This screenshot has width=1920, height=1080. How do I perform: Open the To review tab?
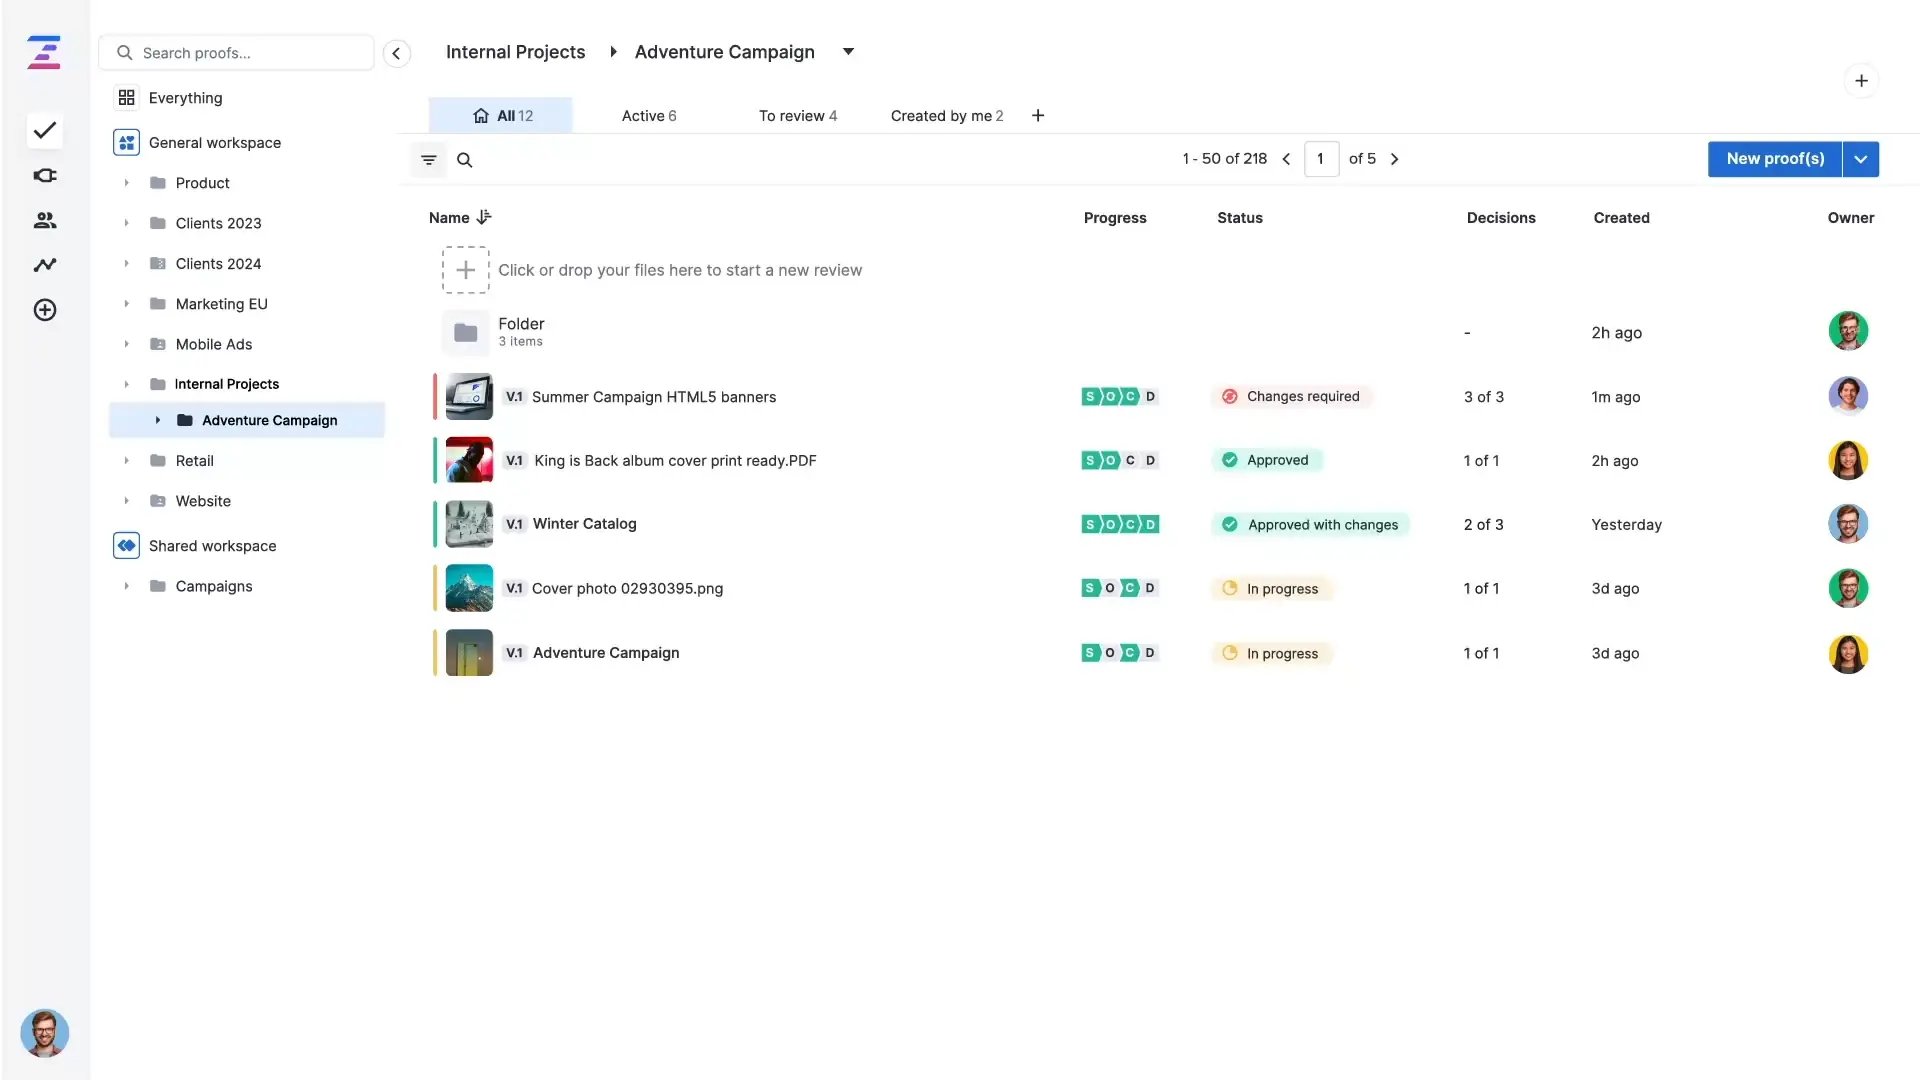pos(797,115)
